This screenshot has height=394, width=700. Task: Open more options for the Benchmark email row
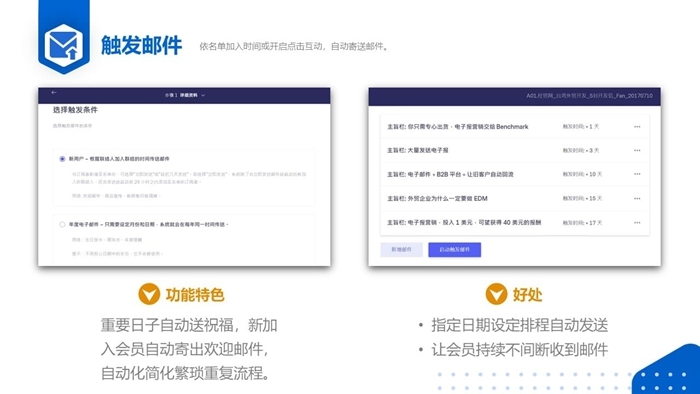[637, 127]
